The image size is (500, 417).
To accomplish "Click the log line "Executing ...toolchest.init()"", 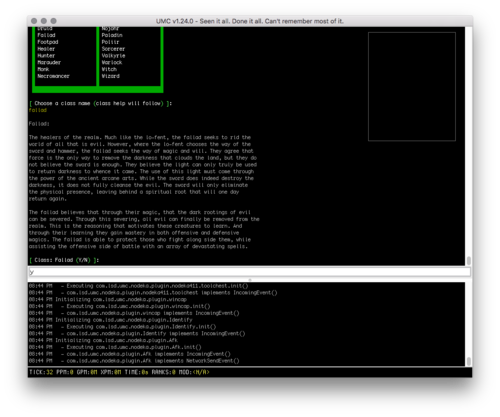I will point(138,286).
